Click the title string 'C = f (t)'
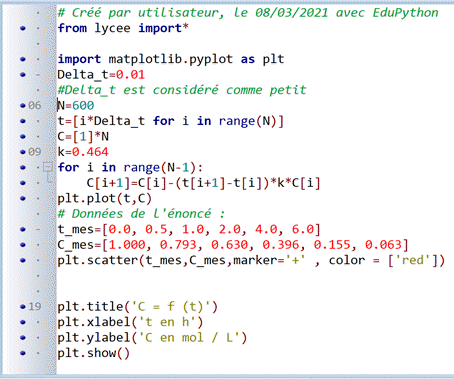 coord(171,306)
